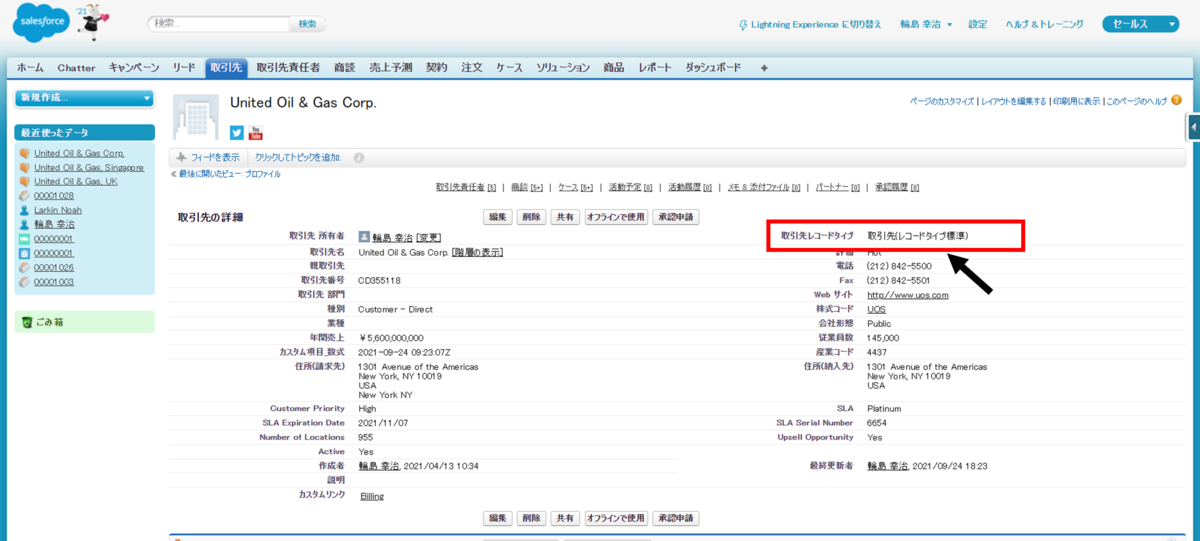Click 共有 button beside 取引先の詳細 heading
This screenshot has width=1200, height=541.
tap(565, 216)
